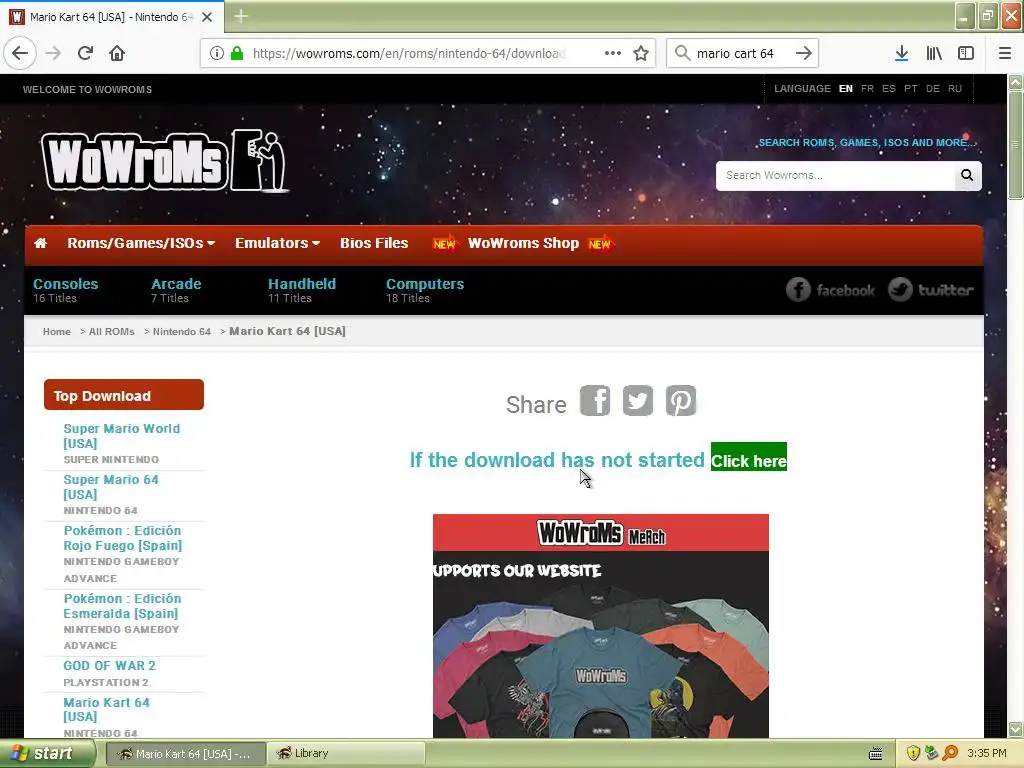This screenshot has width=1024, height=768.
Task: Click the tray magnifier icon
Action: (950, 753)
